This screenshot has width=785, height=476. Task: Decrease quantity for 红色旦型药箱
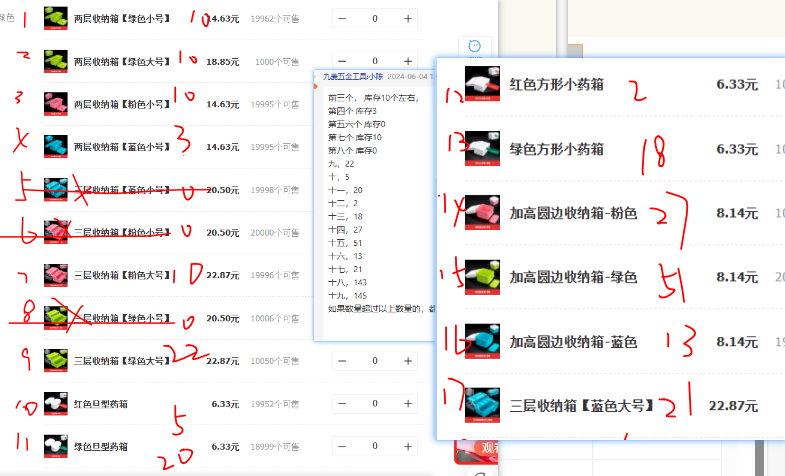(x=342, y=403)
